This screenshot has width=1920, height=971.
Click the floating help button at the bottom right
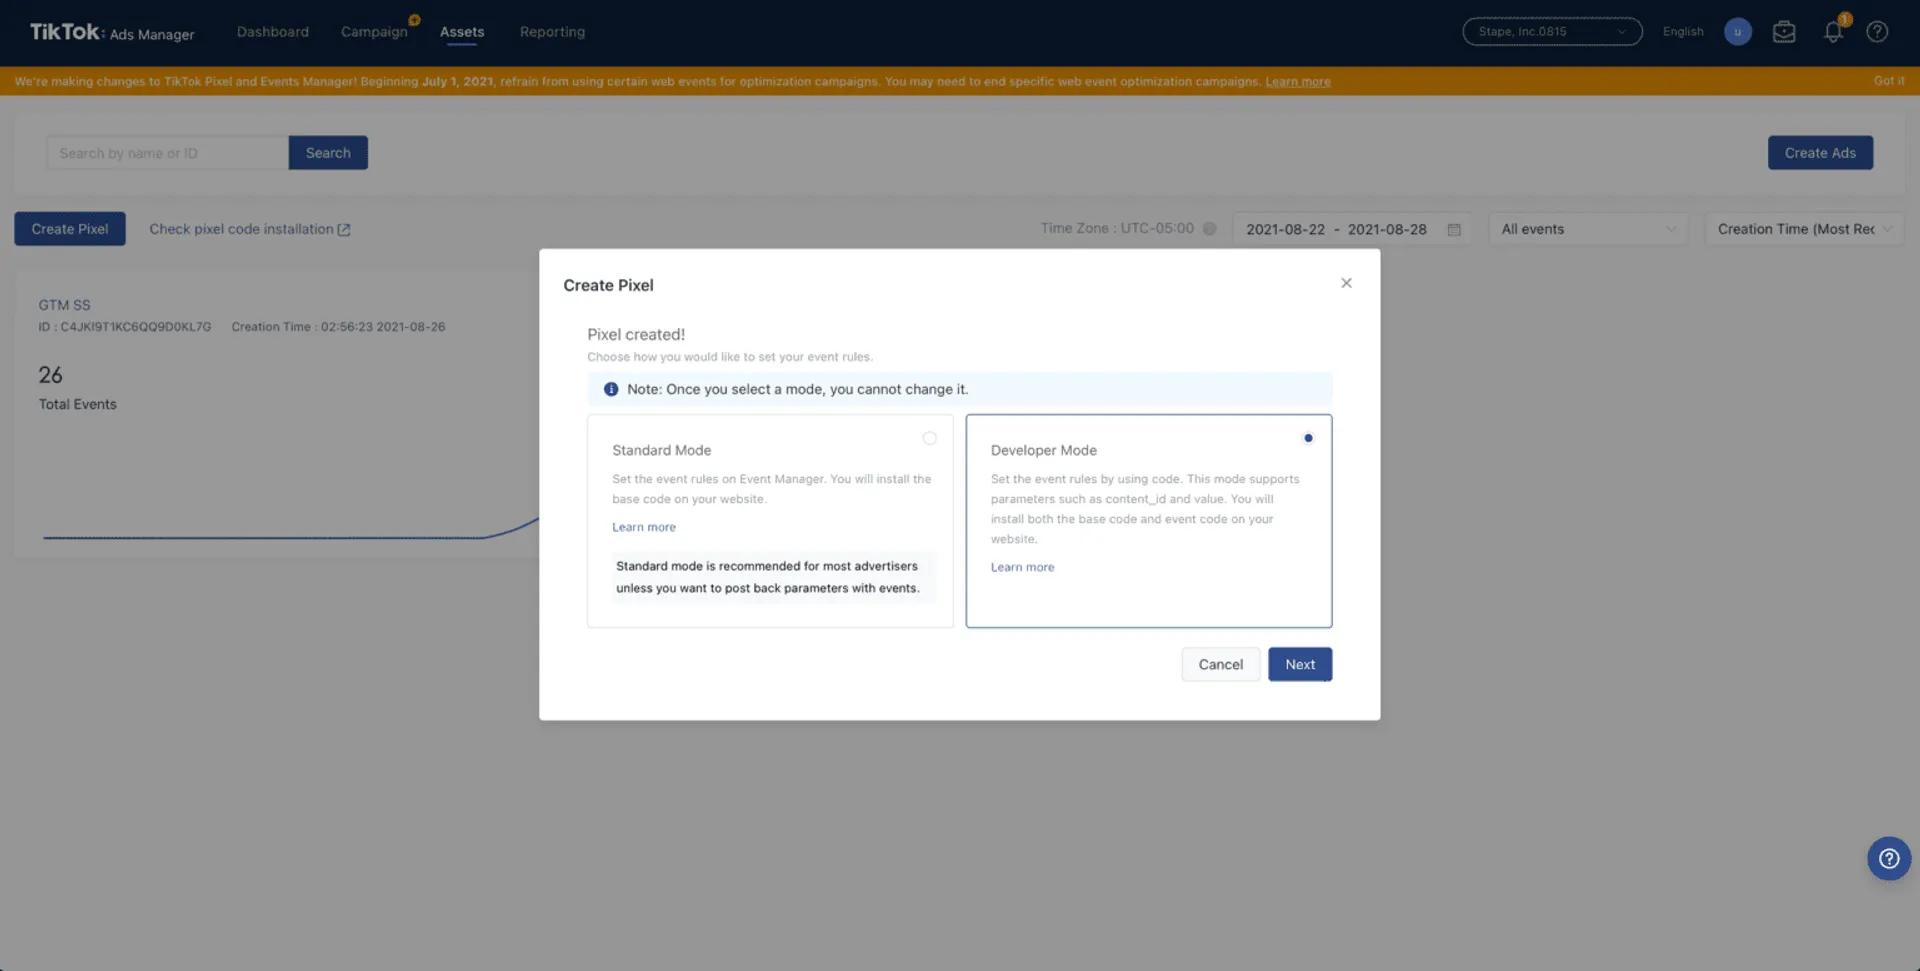coord(1888,858)
